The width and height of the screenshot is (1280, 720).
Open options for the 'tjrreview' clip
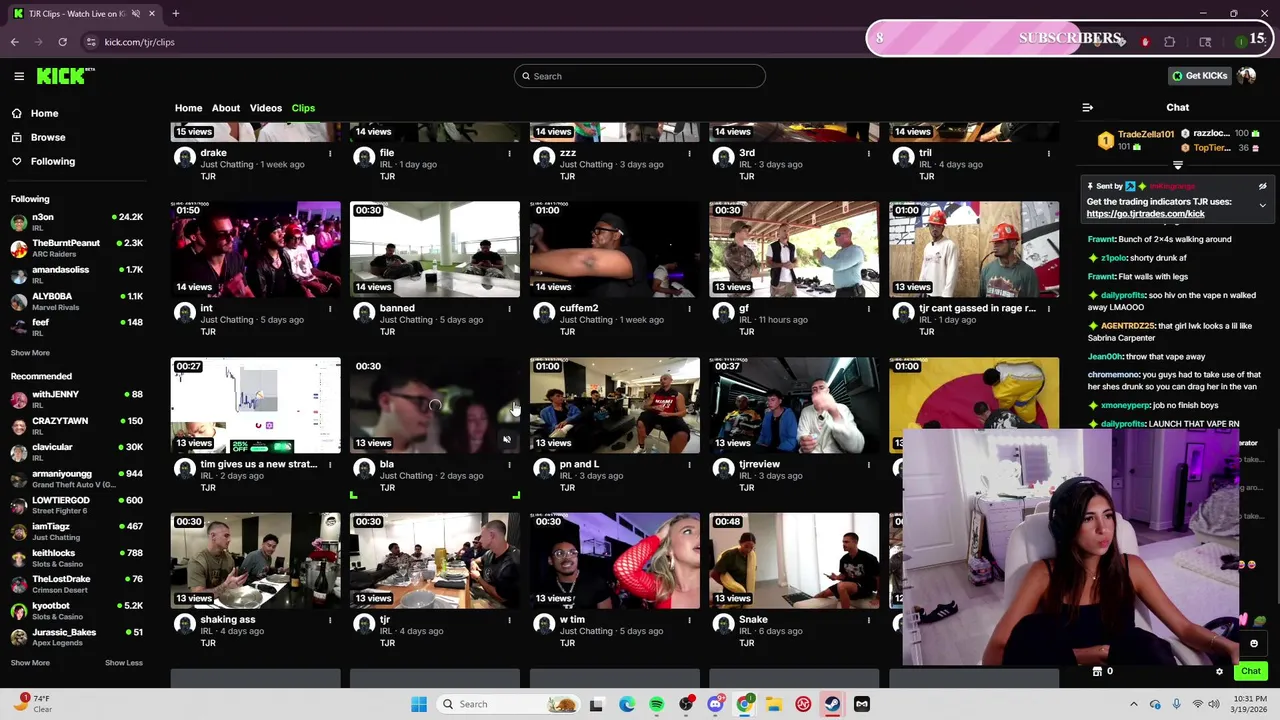point(869,464)
